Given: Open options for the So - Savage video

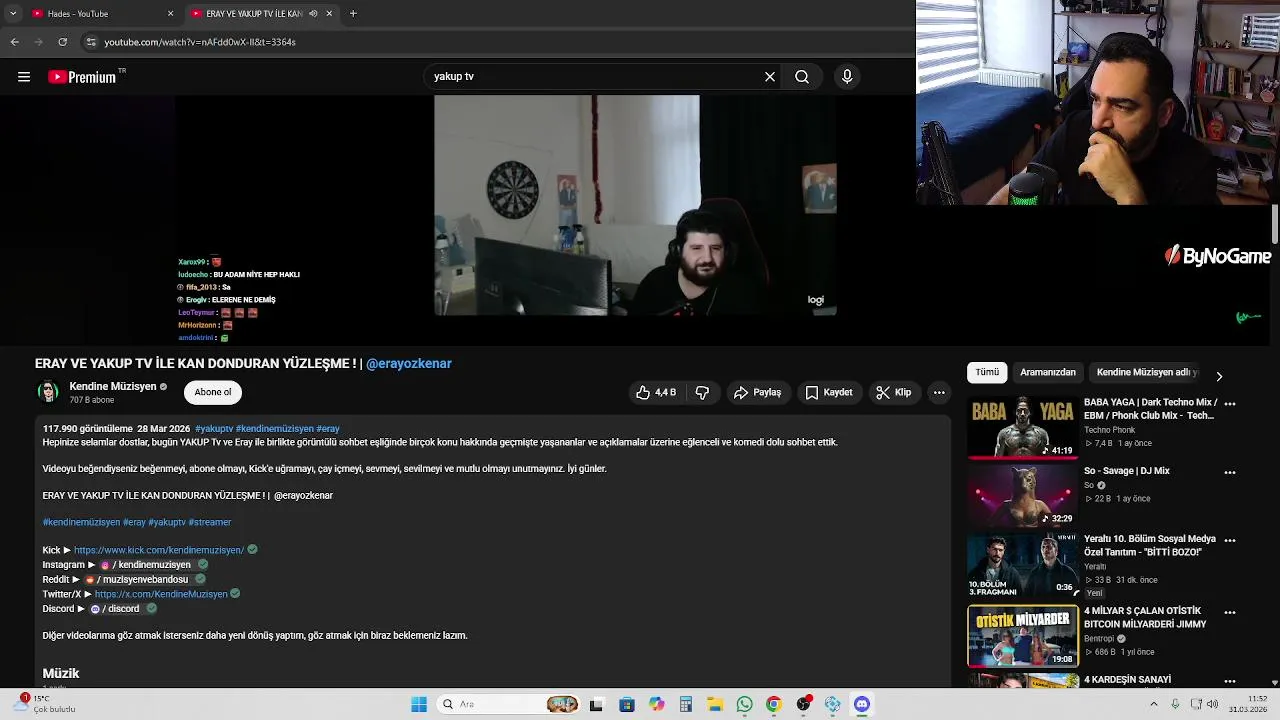Looking at the screenshot, I should 1230,472.
